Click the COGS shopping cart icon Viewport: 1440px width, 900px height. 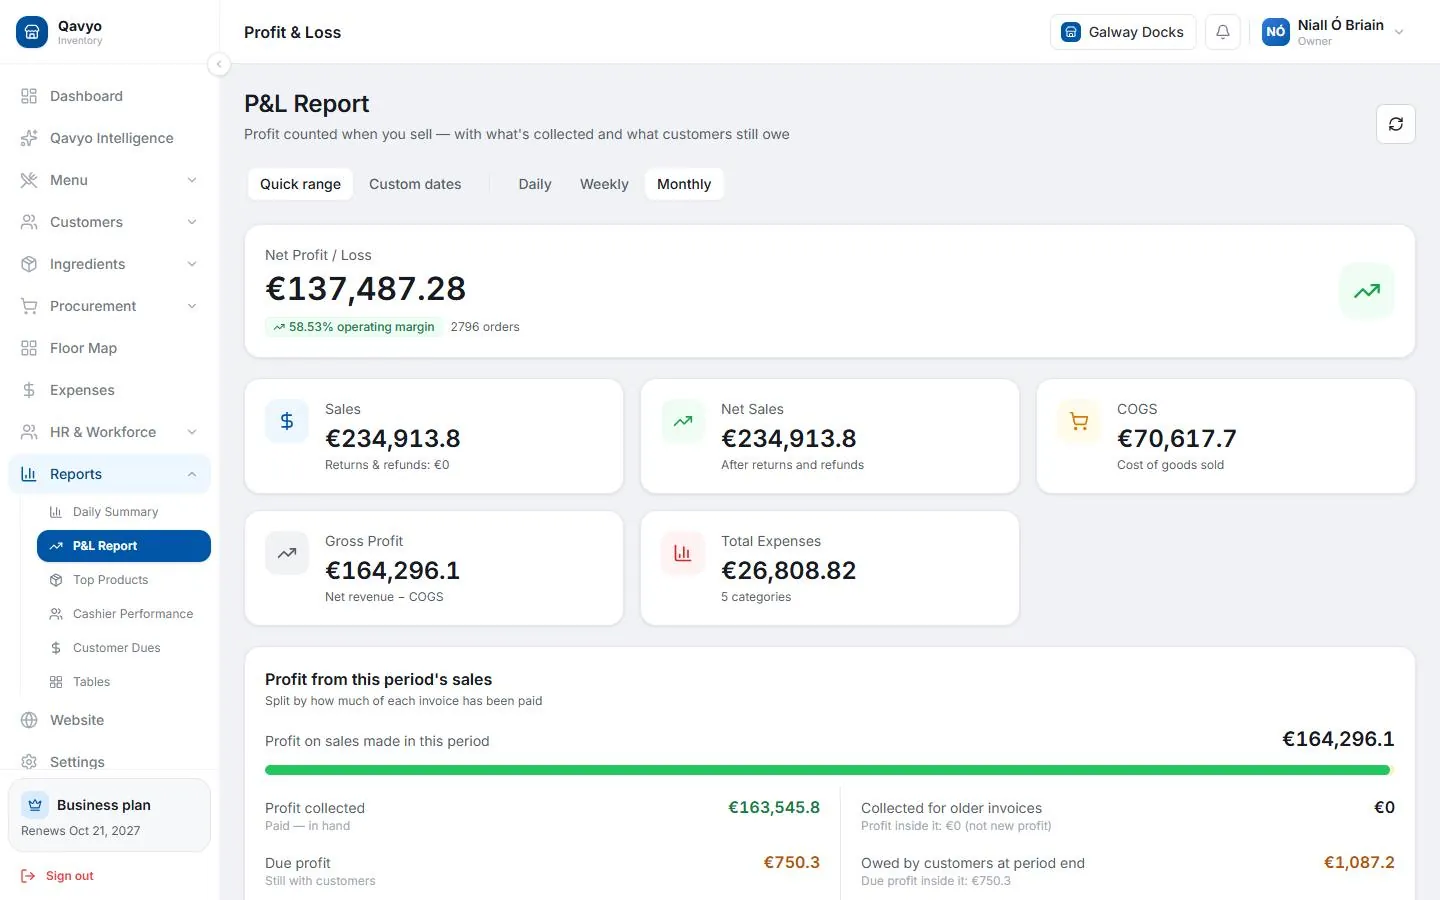pos(1079,421)
